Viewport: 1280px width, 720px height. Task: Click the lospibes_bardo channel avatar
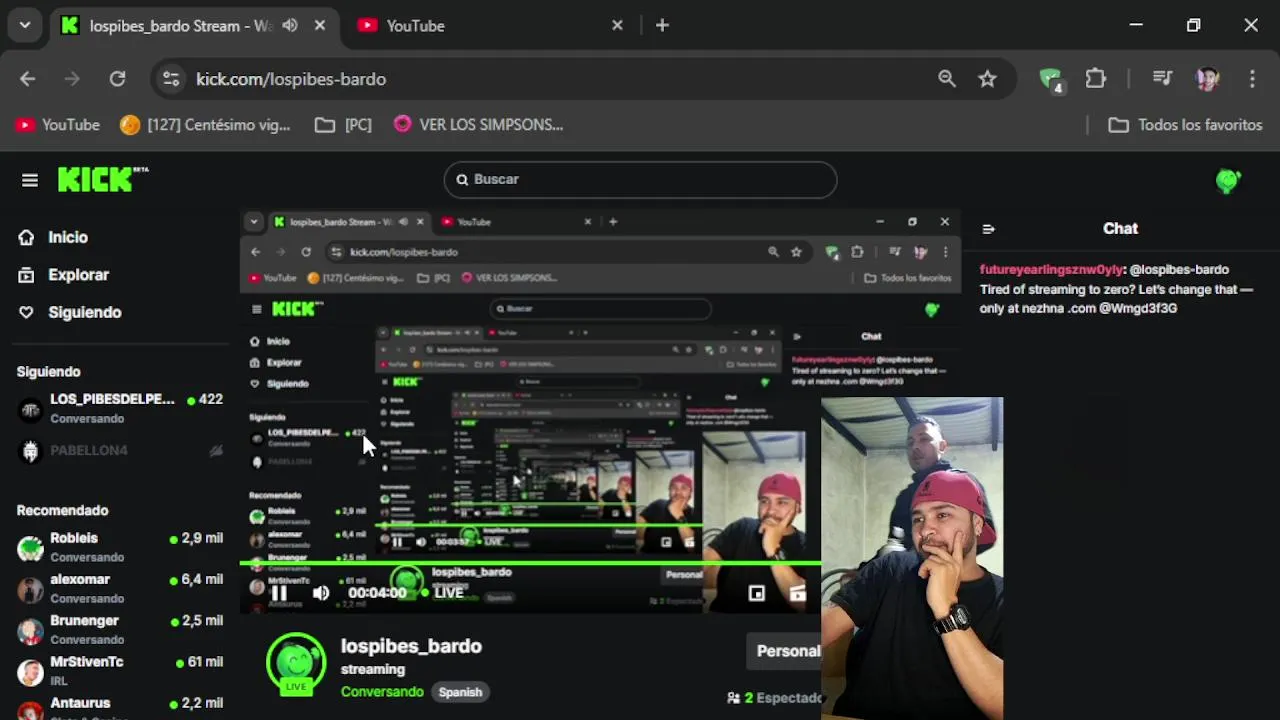[296, 664]
